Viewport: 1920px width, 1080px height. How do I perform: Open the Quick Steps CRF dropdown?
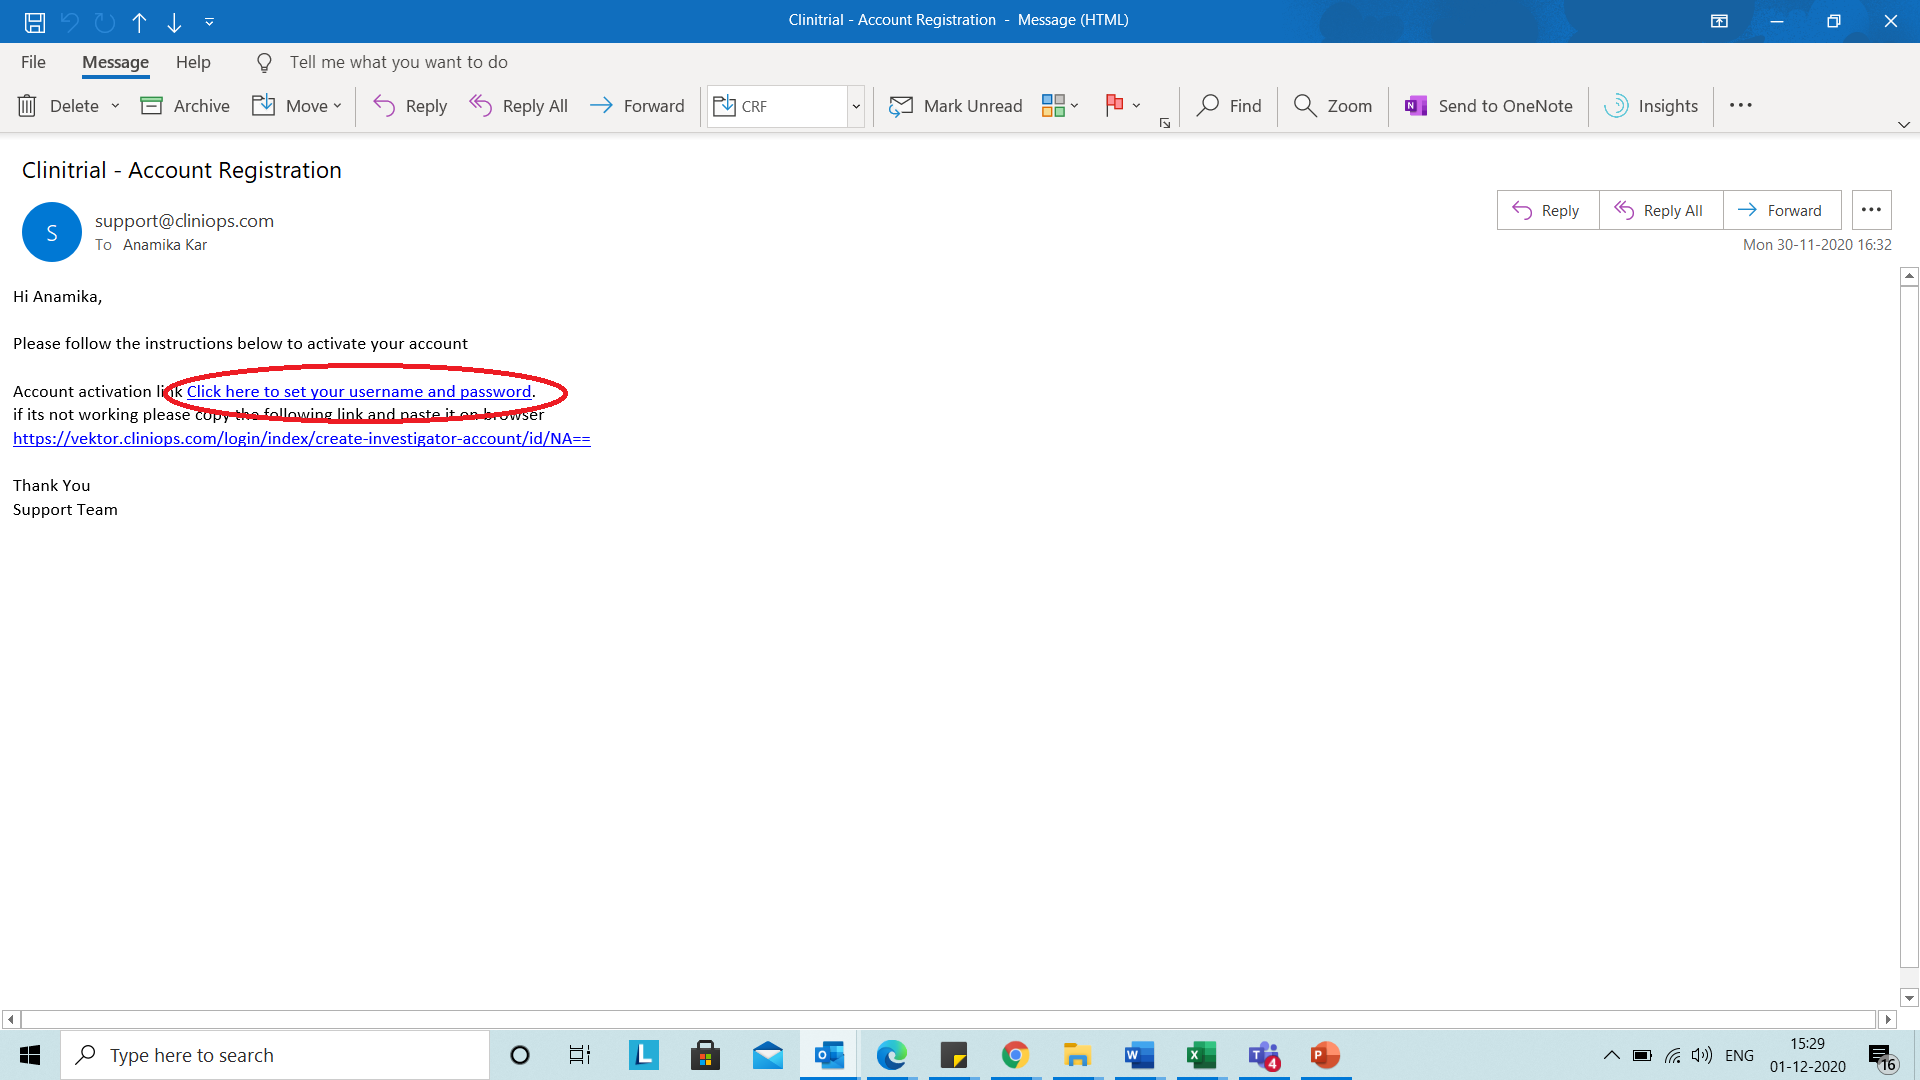[856, 106]
